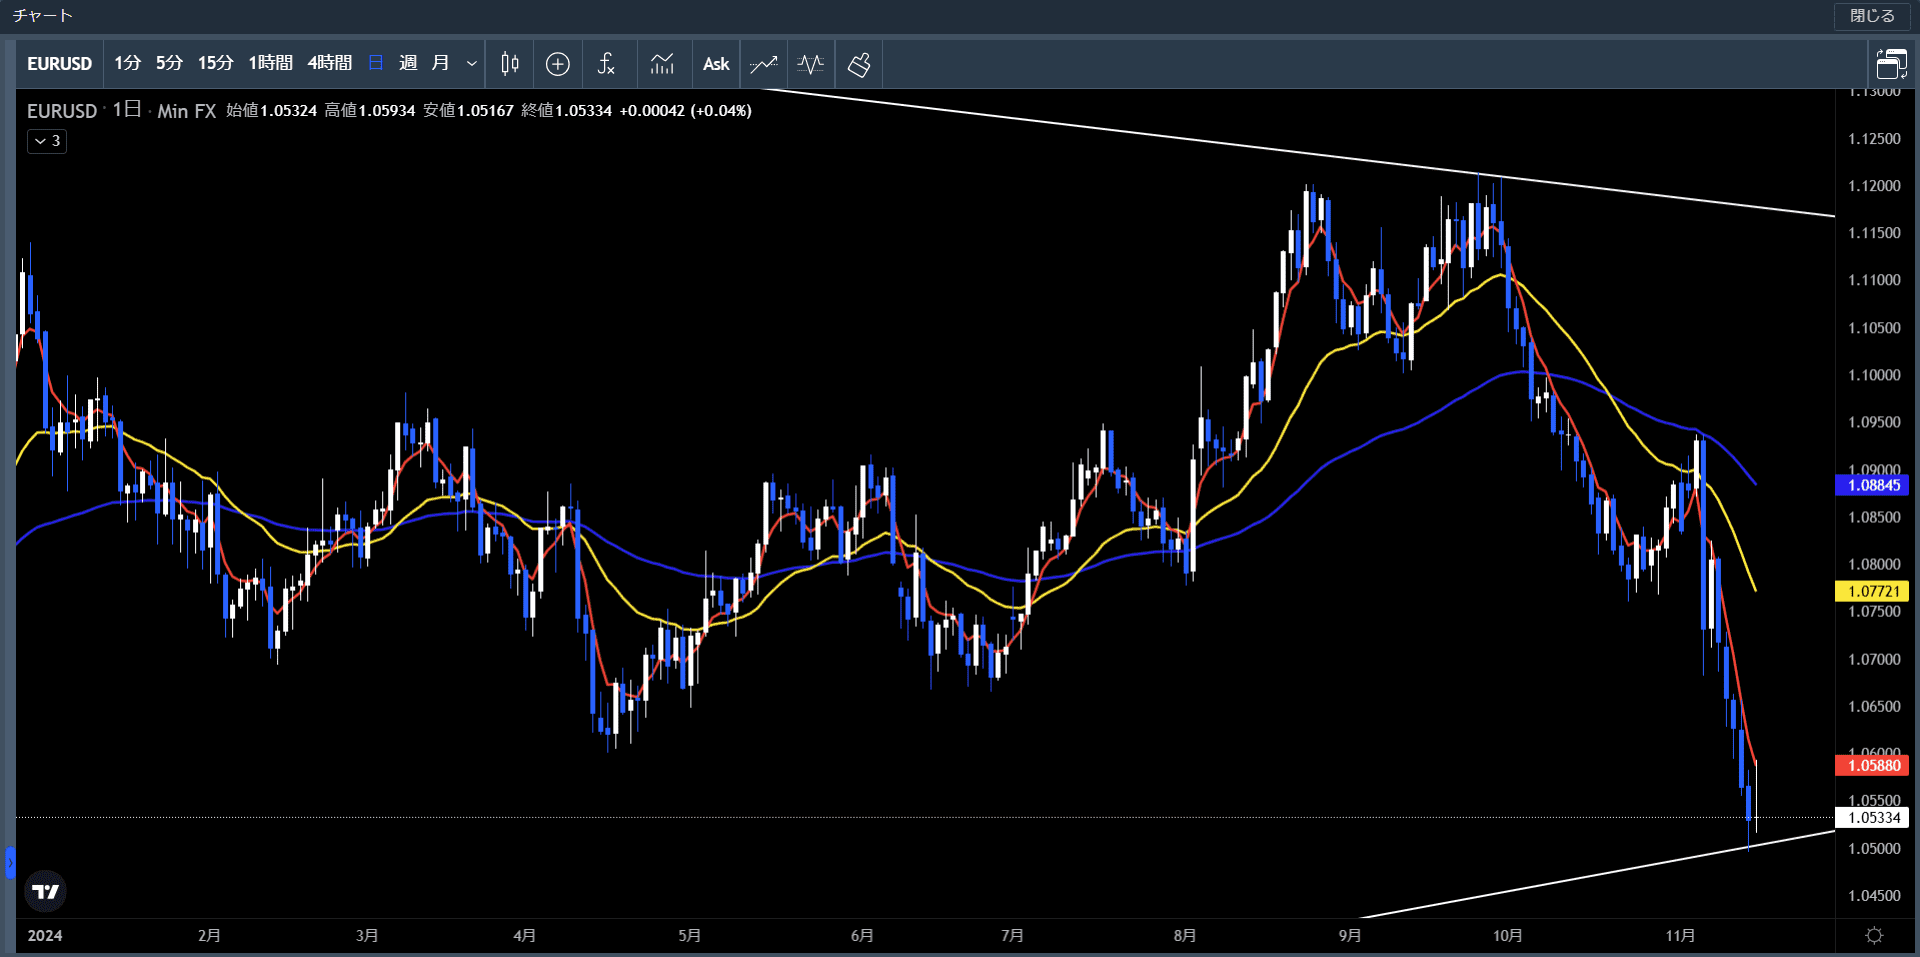
Task: Click the 1.04500 price axis label
Action: pyautogui.click(x=1874, y=896)
